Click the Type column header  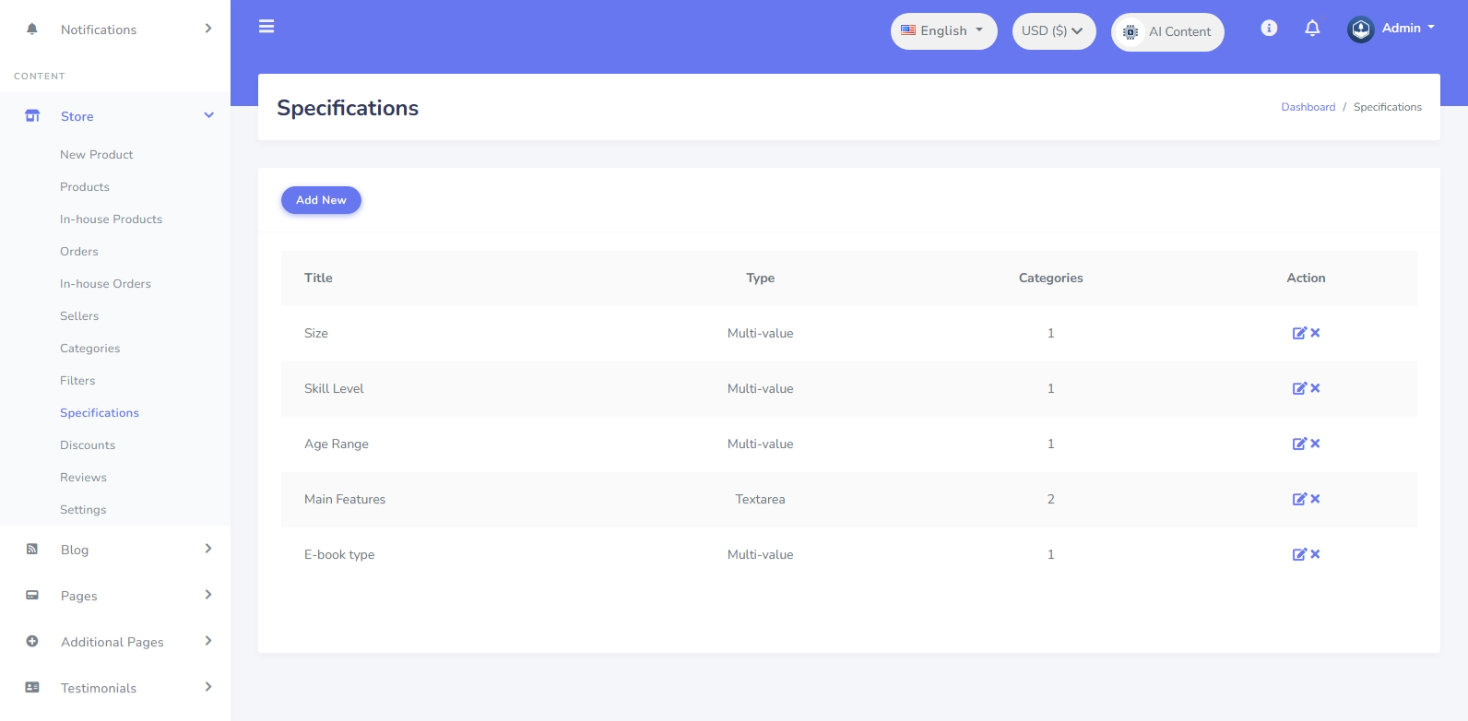760,278
